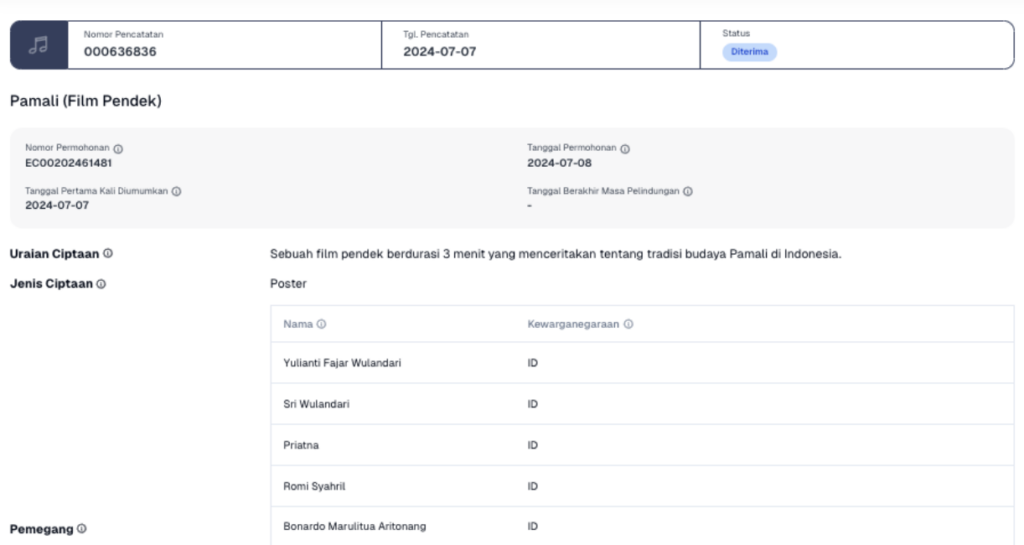Click info icon next to Tanggal Permohonan

coord(625,149)
